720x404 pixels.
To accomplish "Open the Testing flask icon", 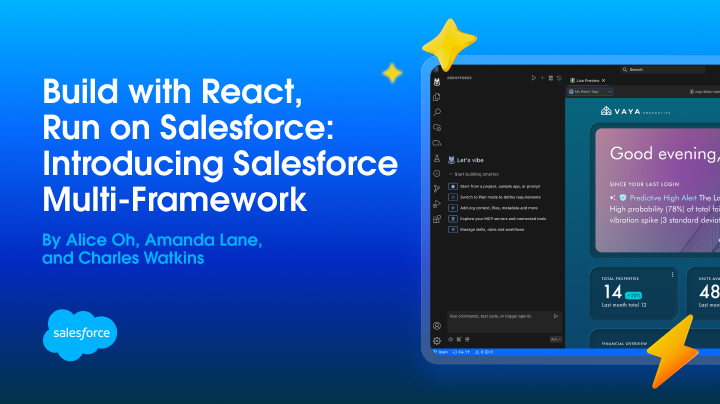I will click(x=437, y=158).
